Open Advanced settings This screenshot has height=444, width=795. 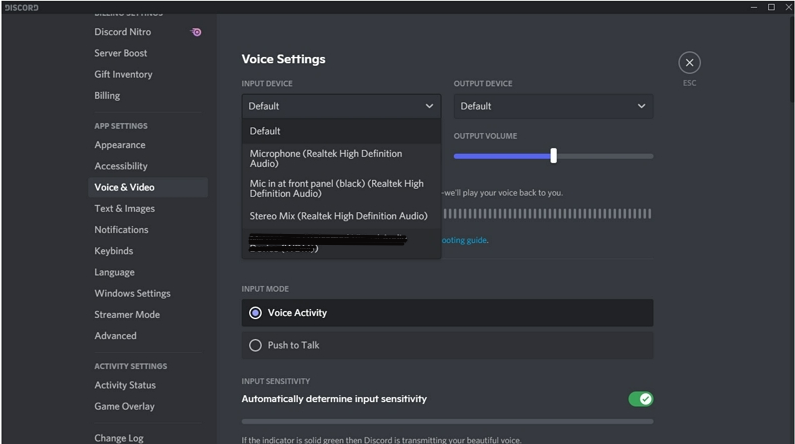115,336
